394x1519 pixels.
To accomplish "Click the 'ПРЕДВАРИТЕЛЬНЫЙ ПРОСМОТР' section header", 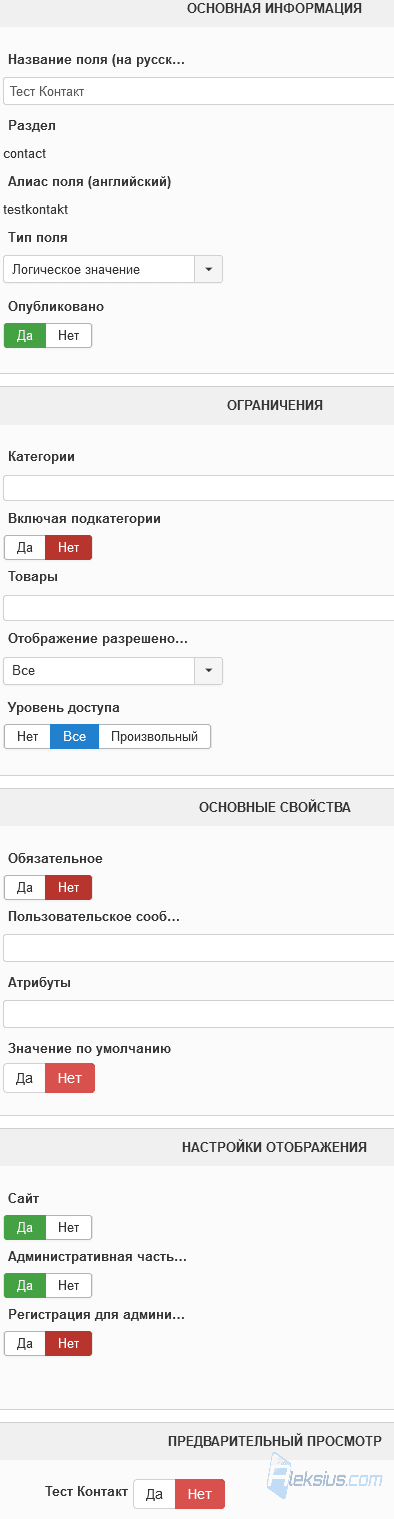I will pyautogui.click(x=275, y=1441).
